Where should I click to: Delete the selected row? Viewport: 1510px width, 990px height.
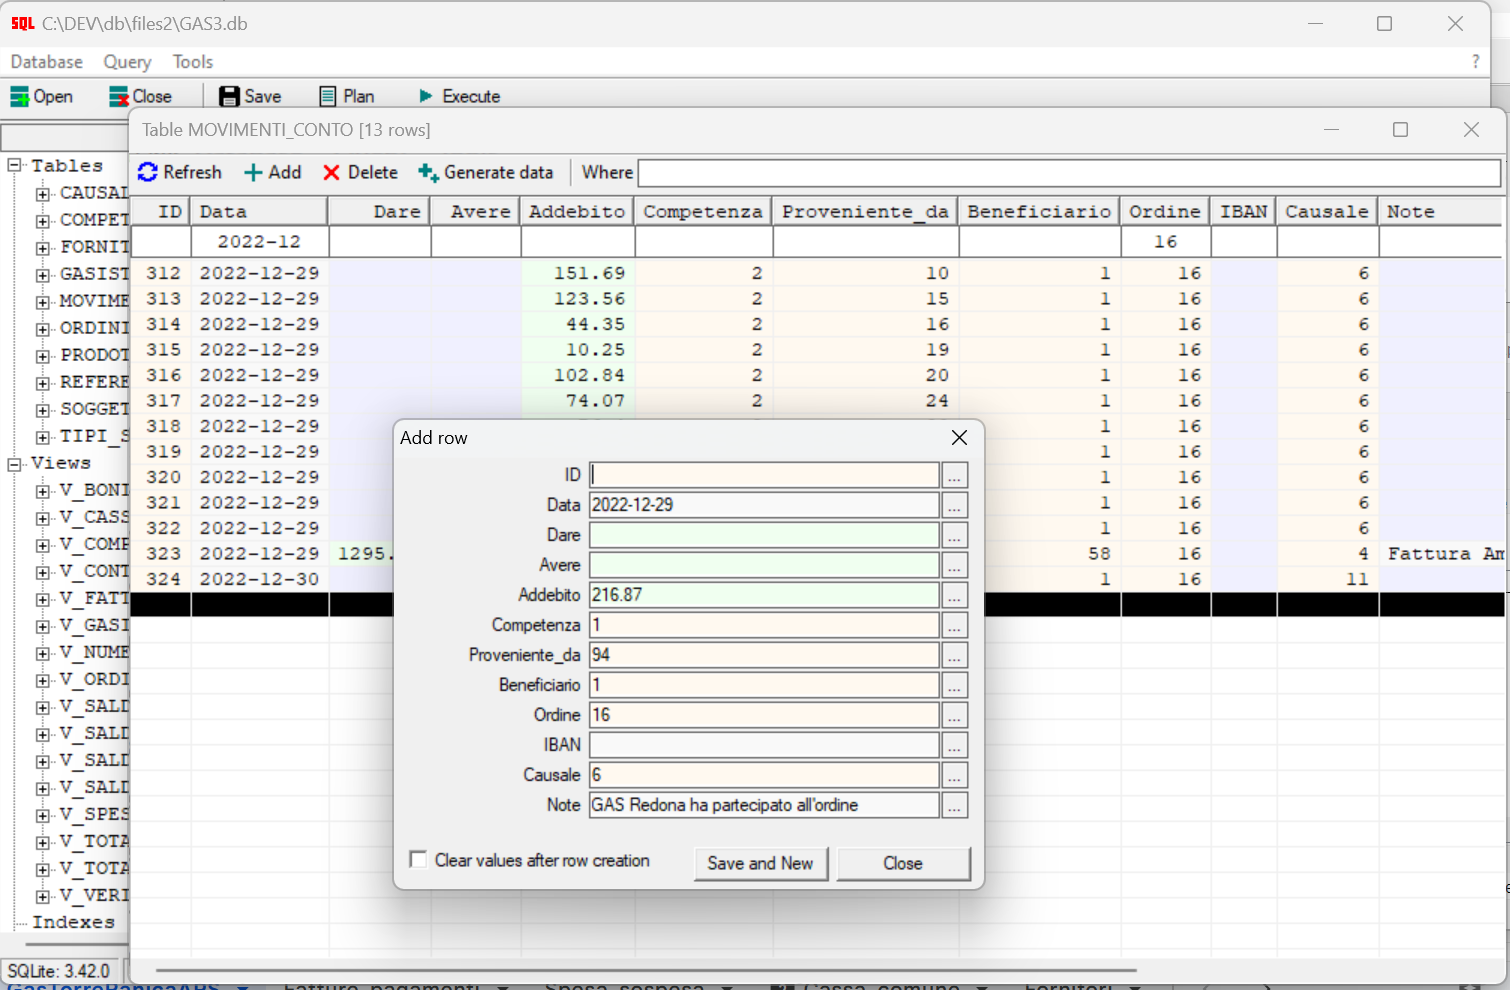pyautogui.click(x=359, y=172)
